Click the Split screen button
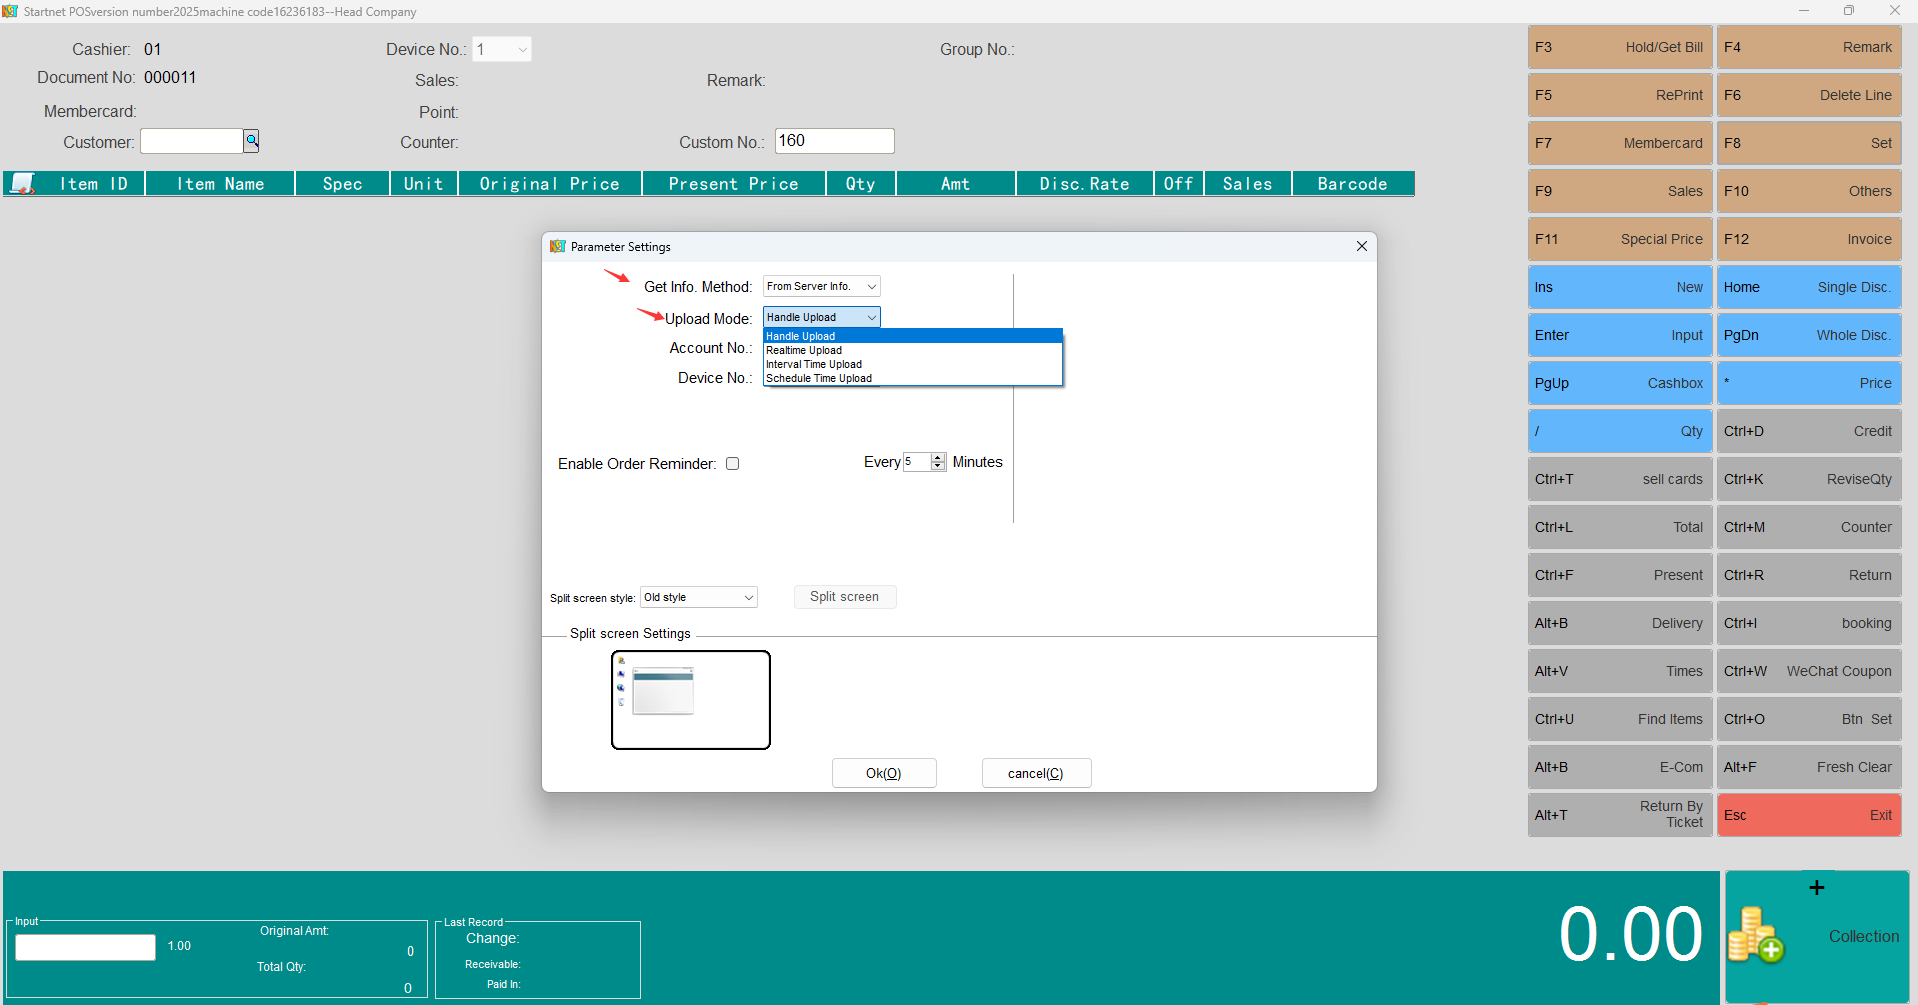The width and height of the screenshot is (1918, 1005). [844, 597]
